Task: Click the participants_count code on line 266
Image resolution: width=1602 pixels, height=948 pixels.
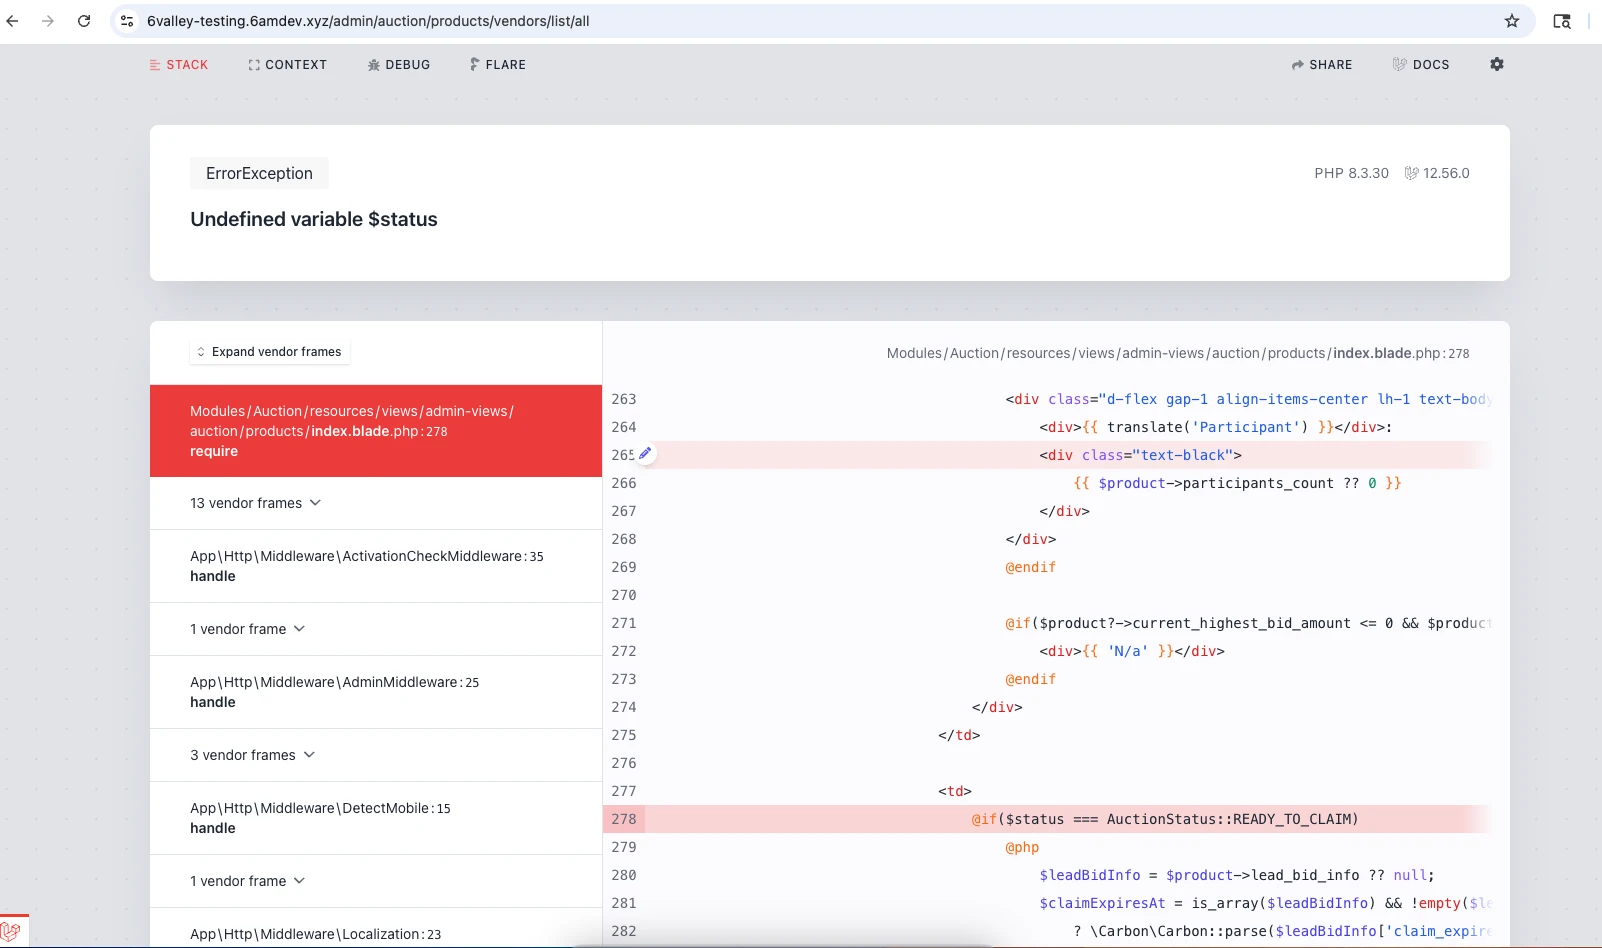Action: click(1237, 483)
